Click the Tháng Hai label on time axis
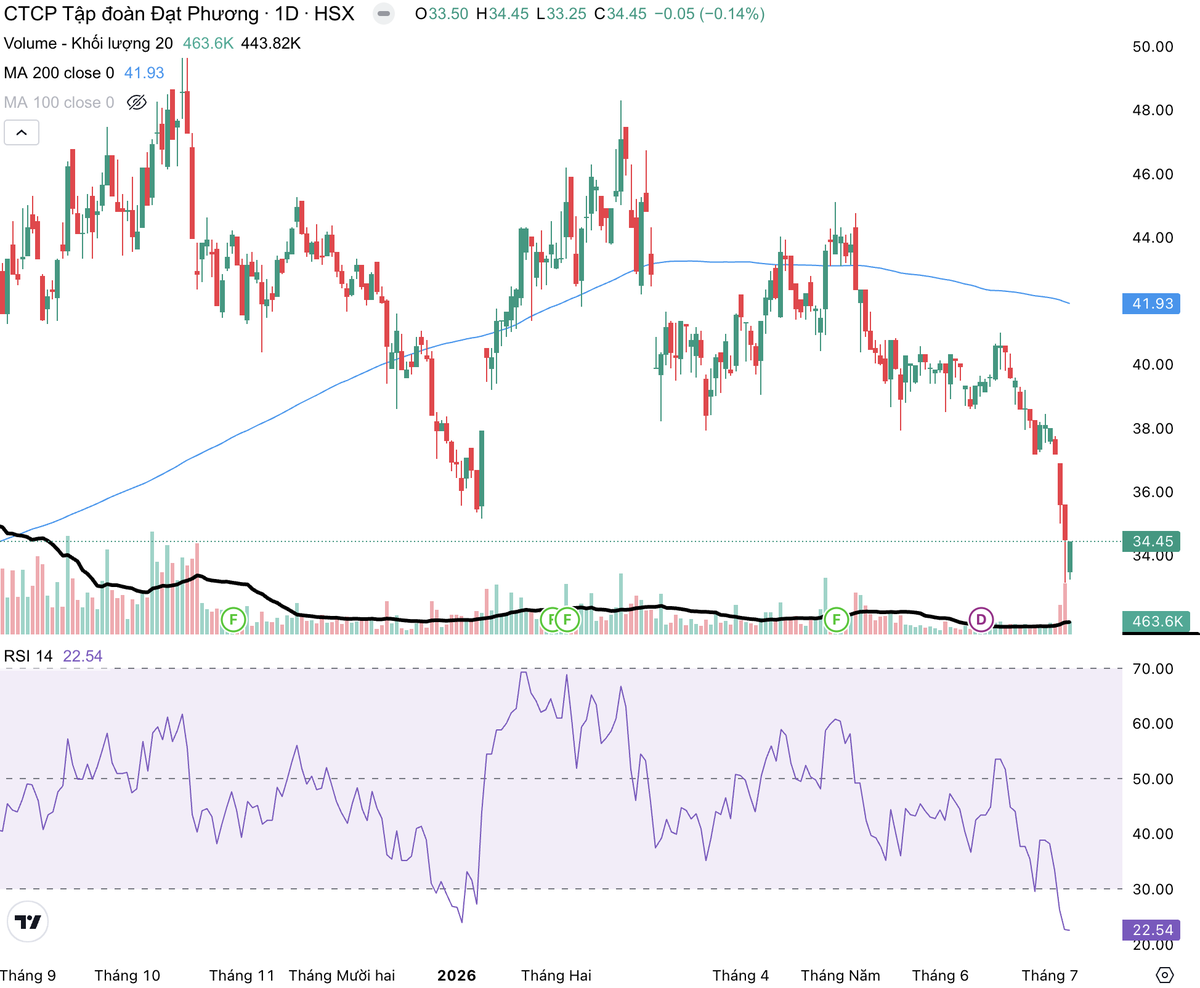 click(555, 975)
